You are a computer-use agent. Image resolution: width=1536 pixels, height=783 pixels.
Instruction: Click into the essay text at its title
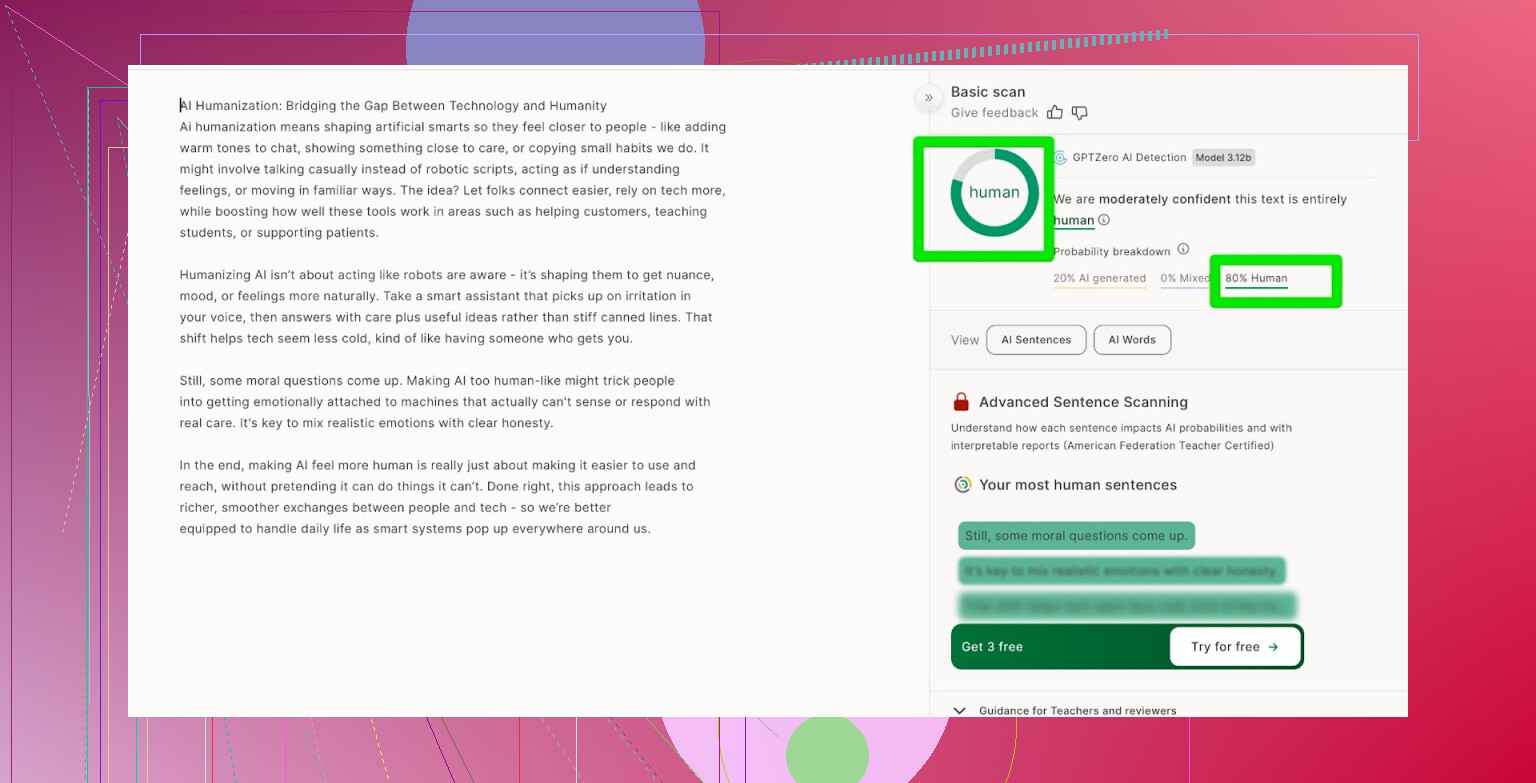click(x=393, y=106)
